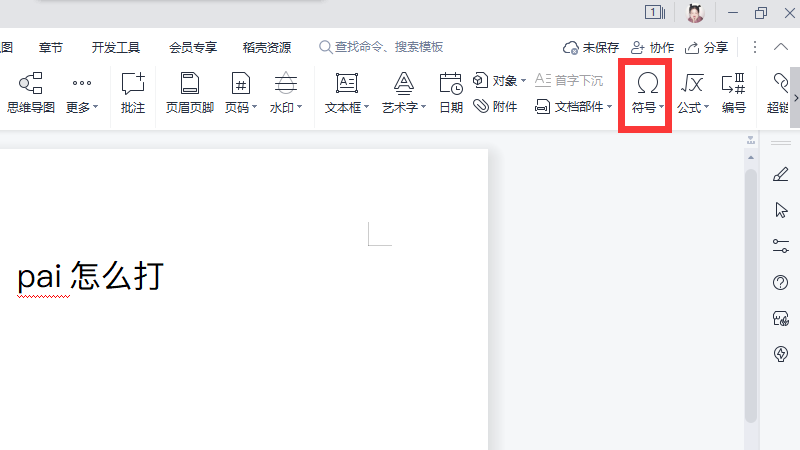This screenshot has height=450, width=800.
Task: Select the pen tool in right sidebar
Action: click(x=781, y=175)
